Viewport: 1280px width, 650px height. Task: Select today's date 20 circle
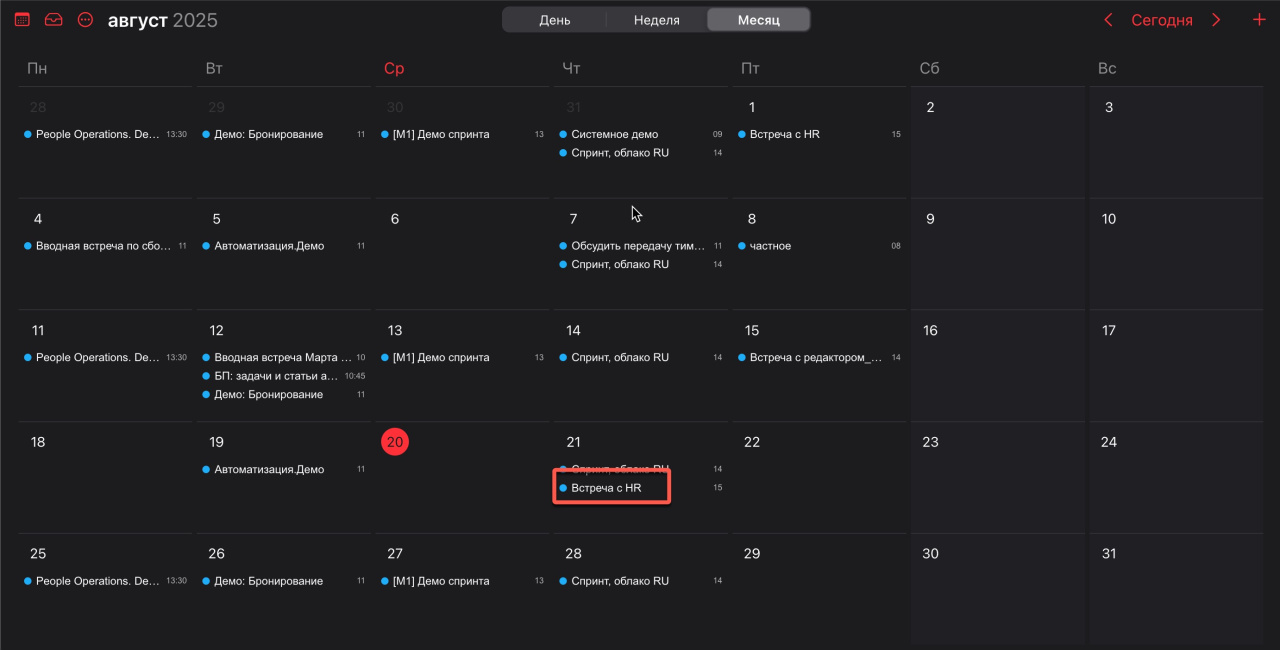tap(395, 442)
